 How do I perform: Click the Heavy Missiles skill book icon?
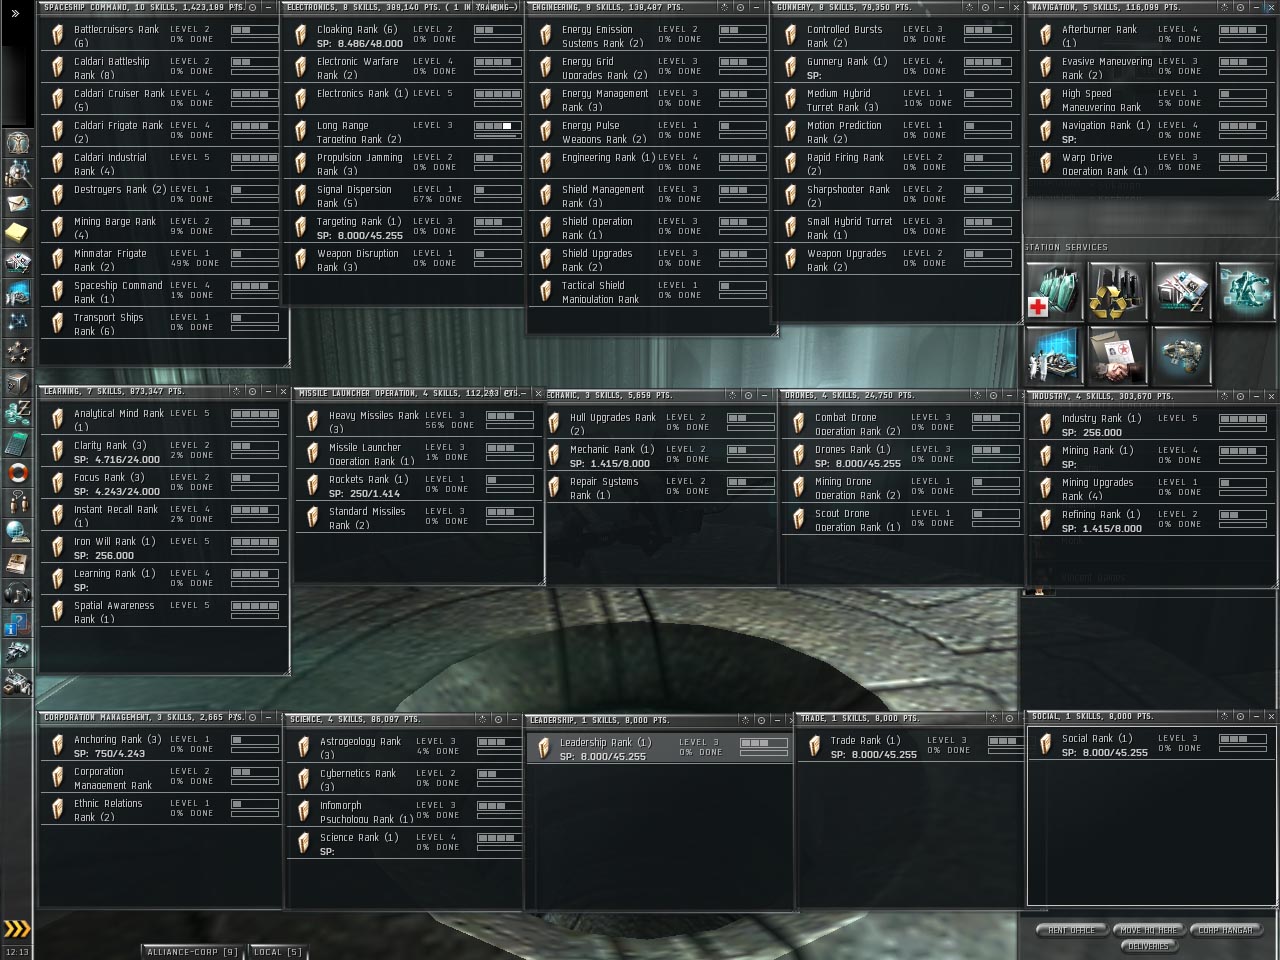click(313, 422)
